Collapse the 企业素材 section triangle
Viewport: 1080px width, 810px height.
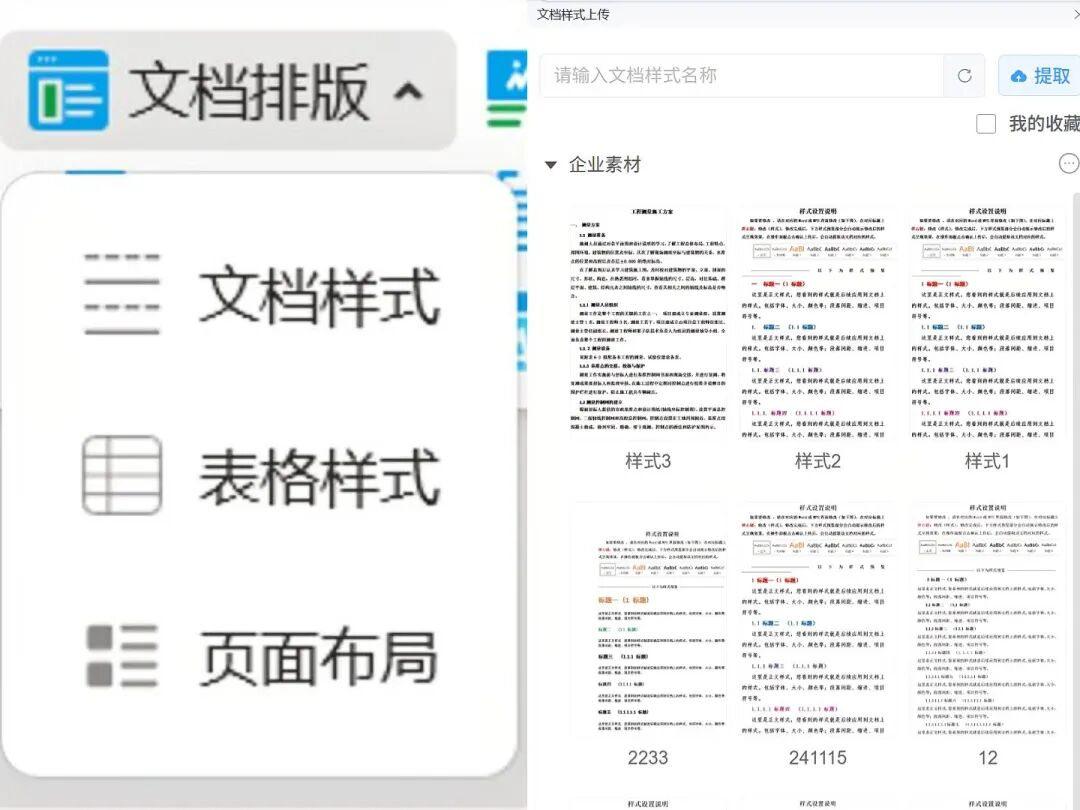[550, 165]
